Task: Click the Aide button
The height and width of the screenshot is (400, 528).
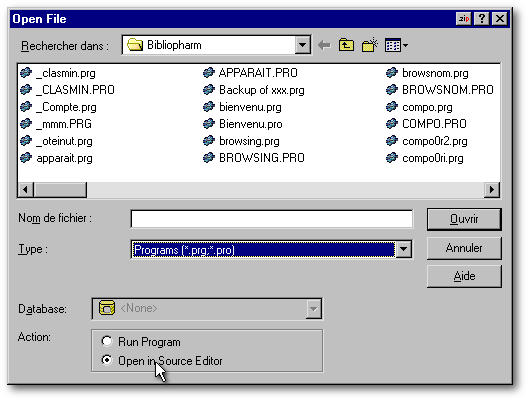Action: (464, 276)
